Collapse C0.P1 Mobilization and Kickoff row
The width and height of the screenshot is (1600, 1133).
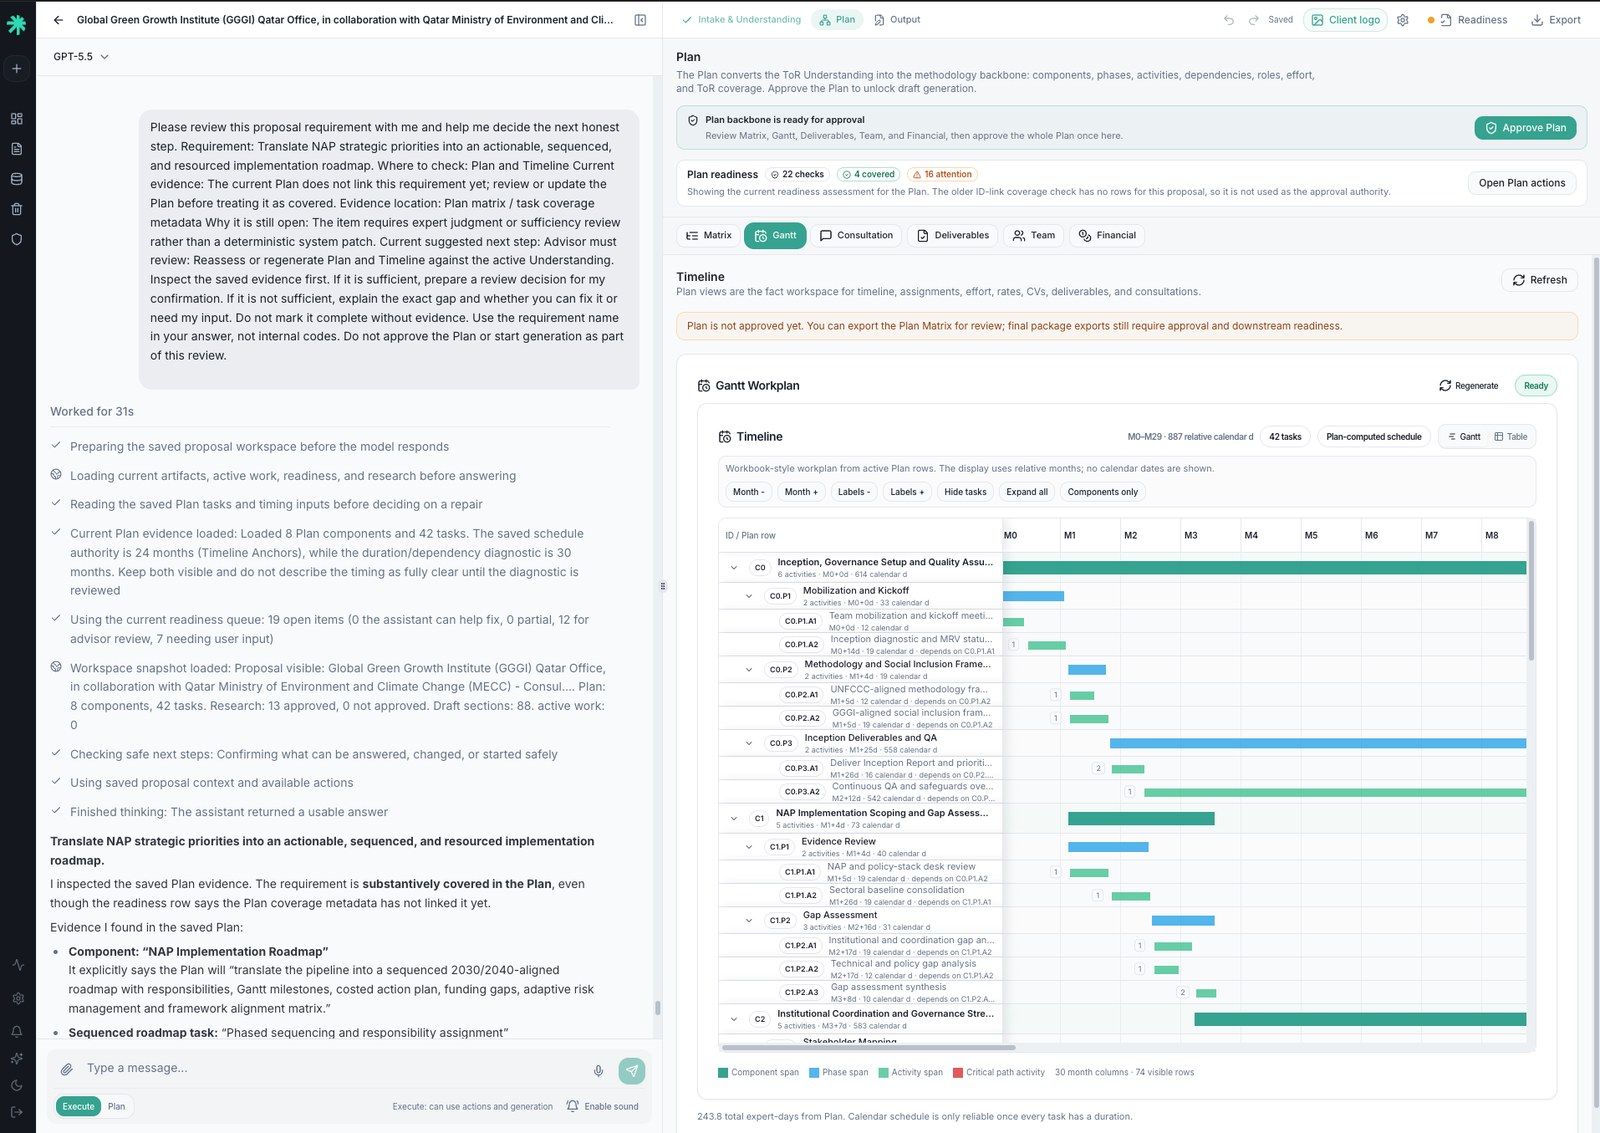pos(749,596)
